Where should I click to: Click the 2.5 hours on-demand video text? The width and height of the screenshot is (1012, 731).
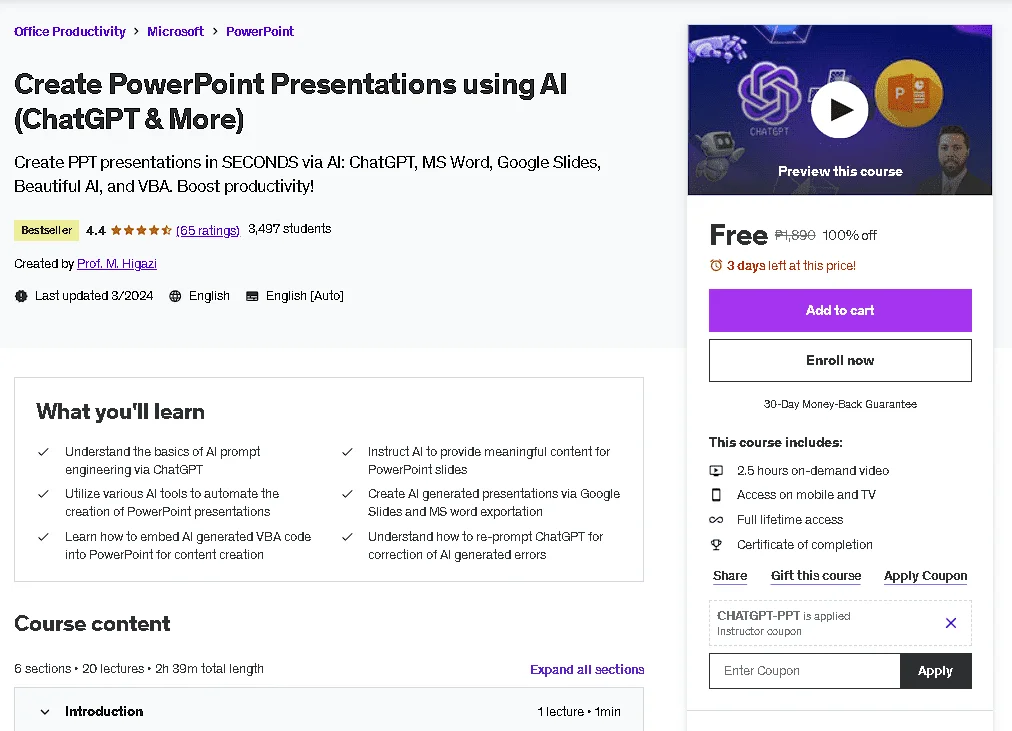(813, 470)
